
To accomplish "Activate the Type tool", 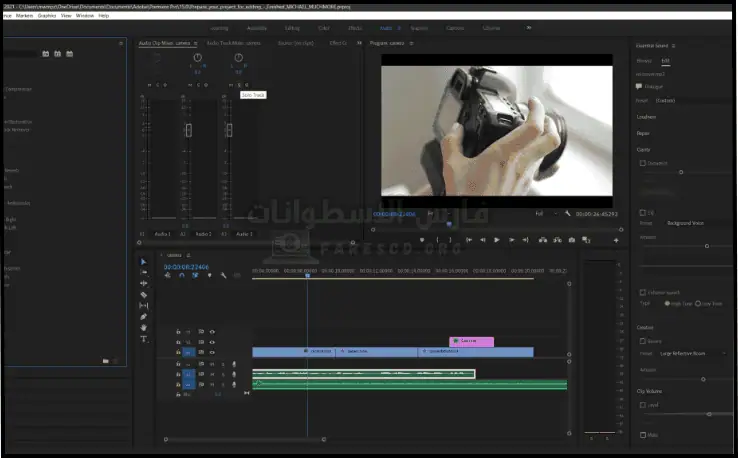I will pyautogui.click(x=143, y=339).
